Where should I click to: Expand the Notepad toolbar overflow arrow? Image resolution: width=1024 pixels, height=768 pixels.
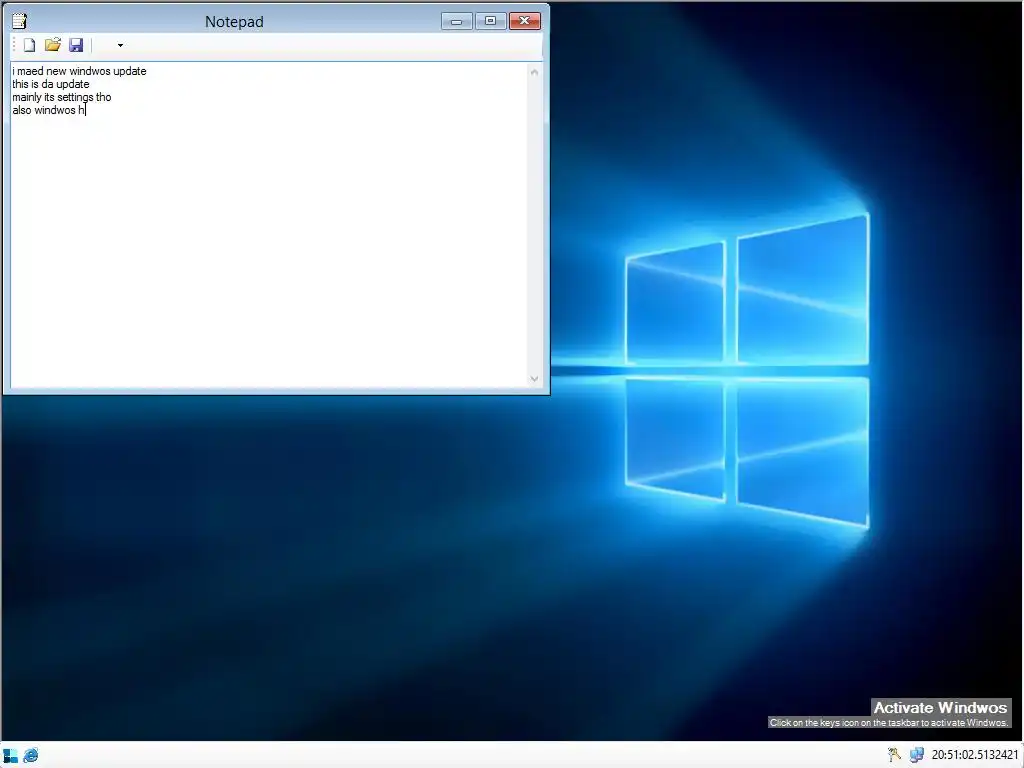[120, 45]
